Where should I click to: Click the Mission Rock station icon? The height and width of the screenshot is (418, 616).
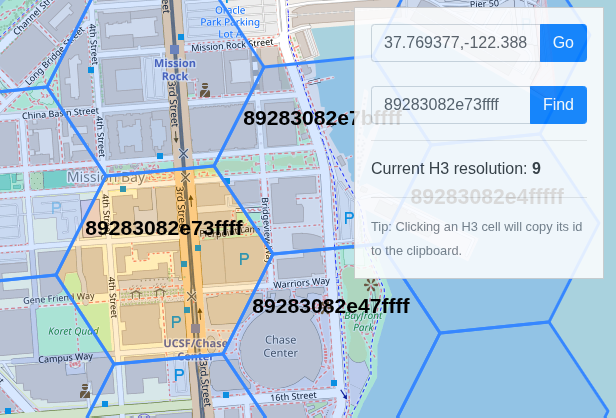click(x=175, y=48)
